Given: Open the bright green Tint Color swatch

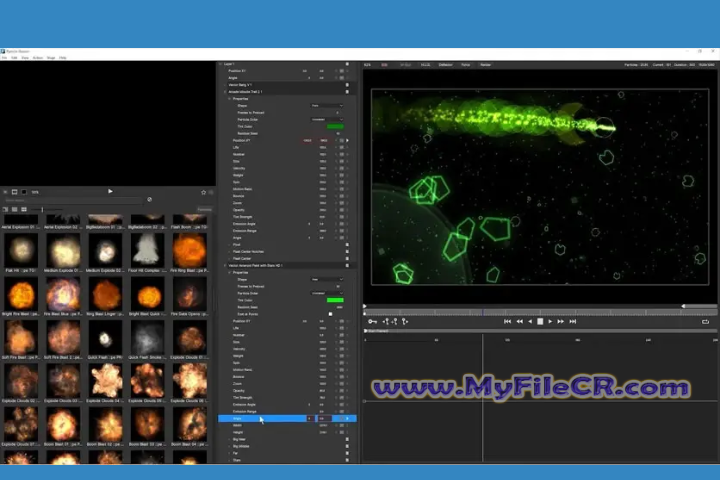Looking at the screenshot, I should click(335, 300).
